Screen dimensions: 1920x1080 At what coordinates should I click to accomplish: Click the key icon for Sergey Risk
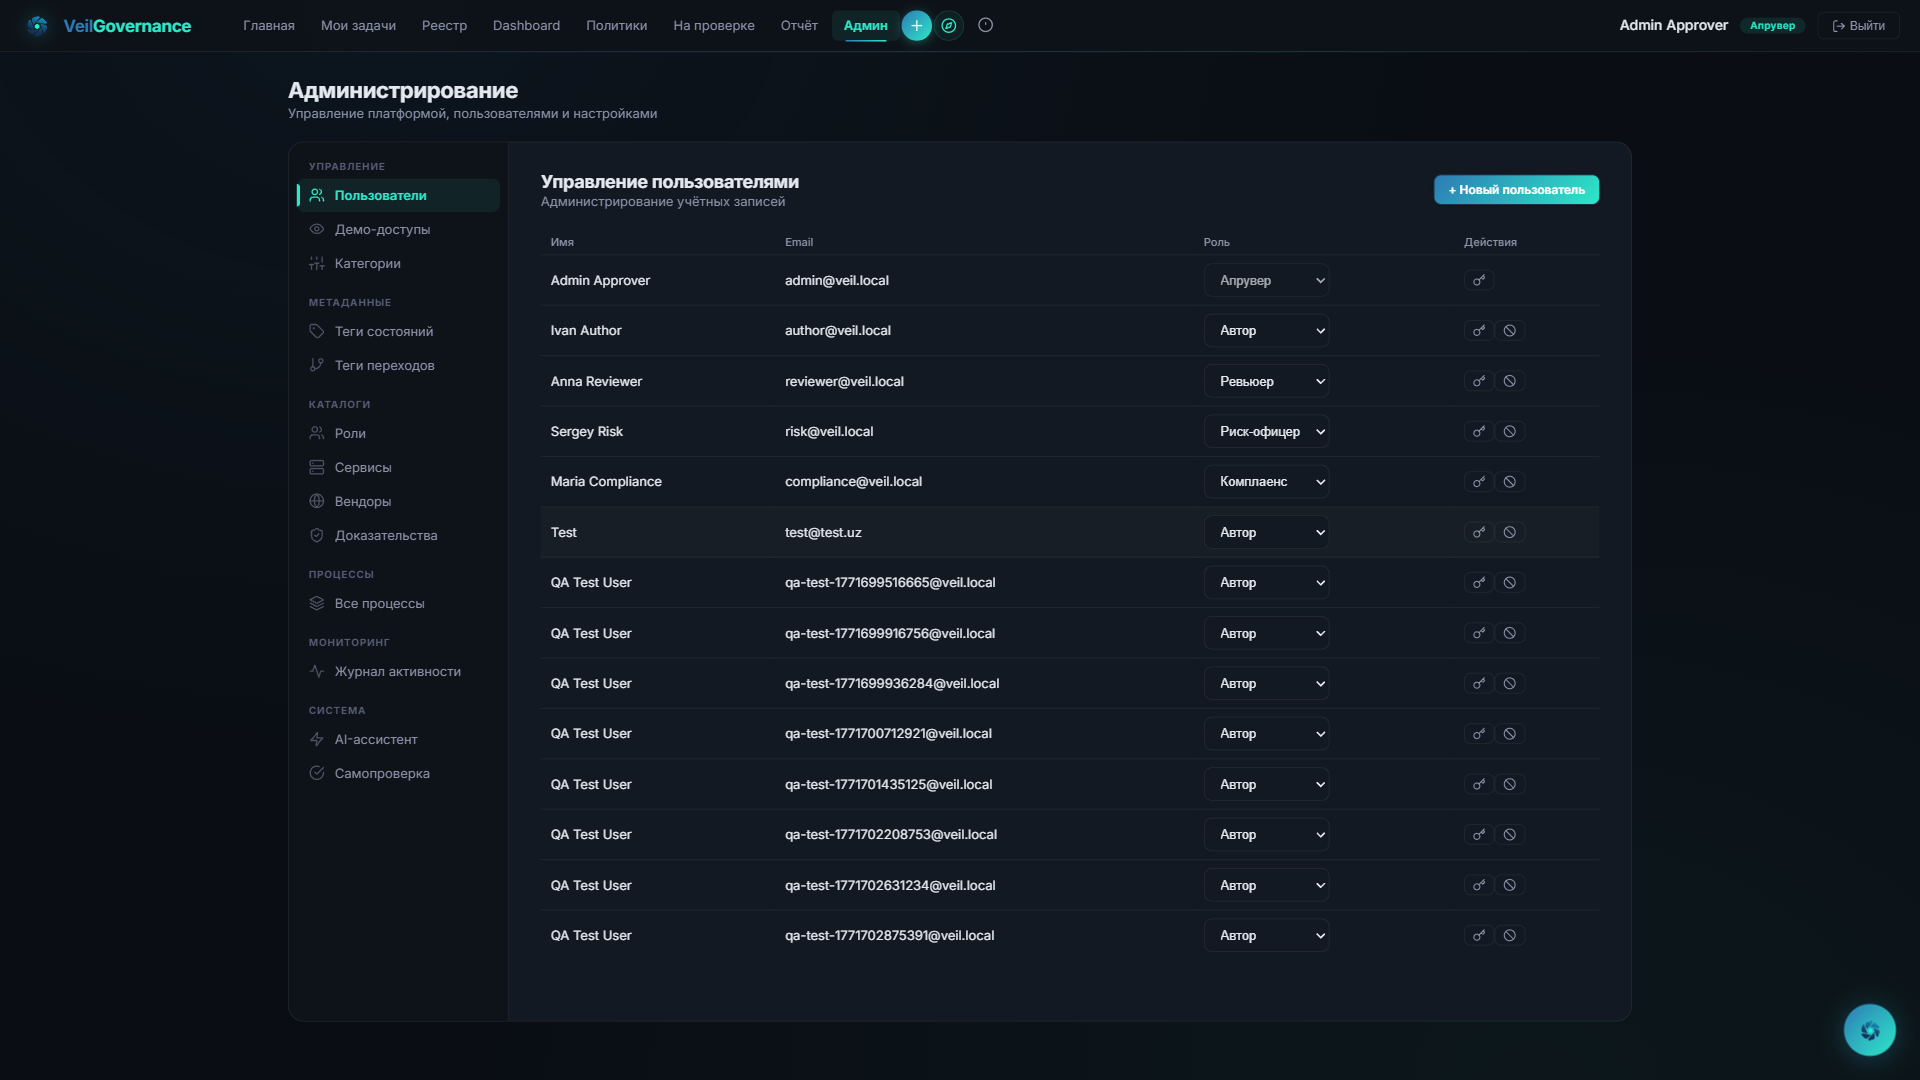tap(1479, 431)
